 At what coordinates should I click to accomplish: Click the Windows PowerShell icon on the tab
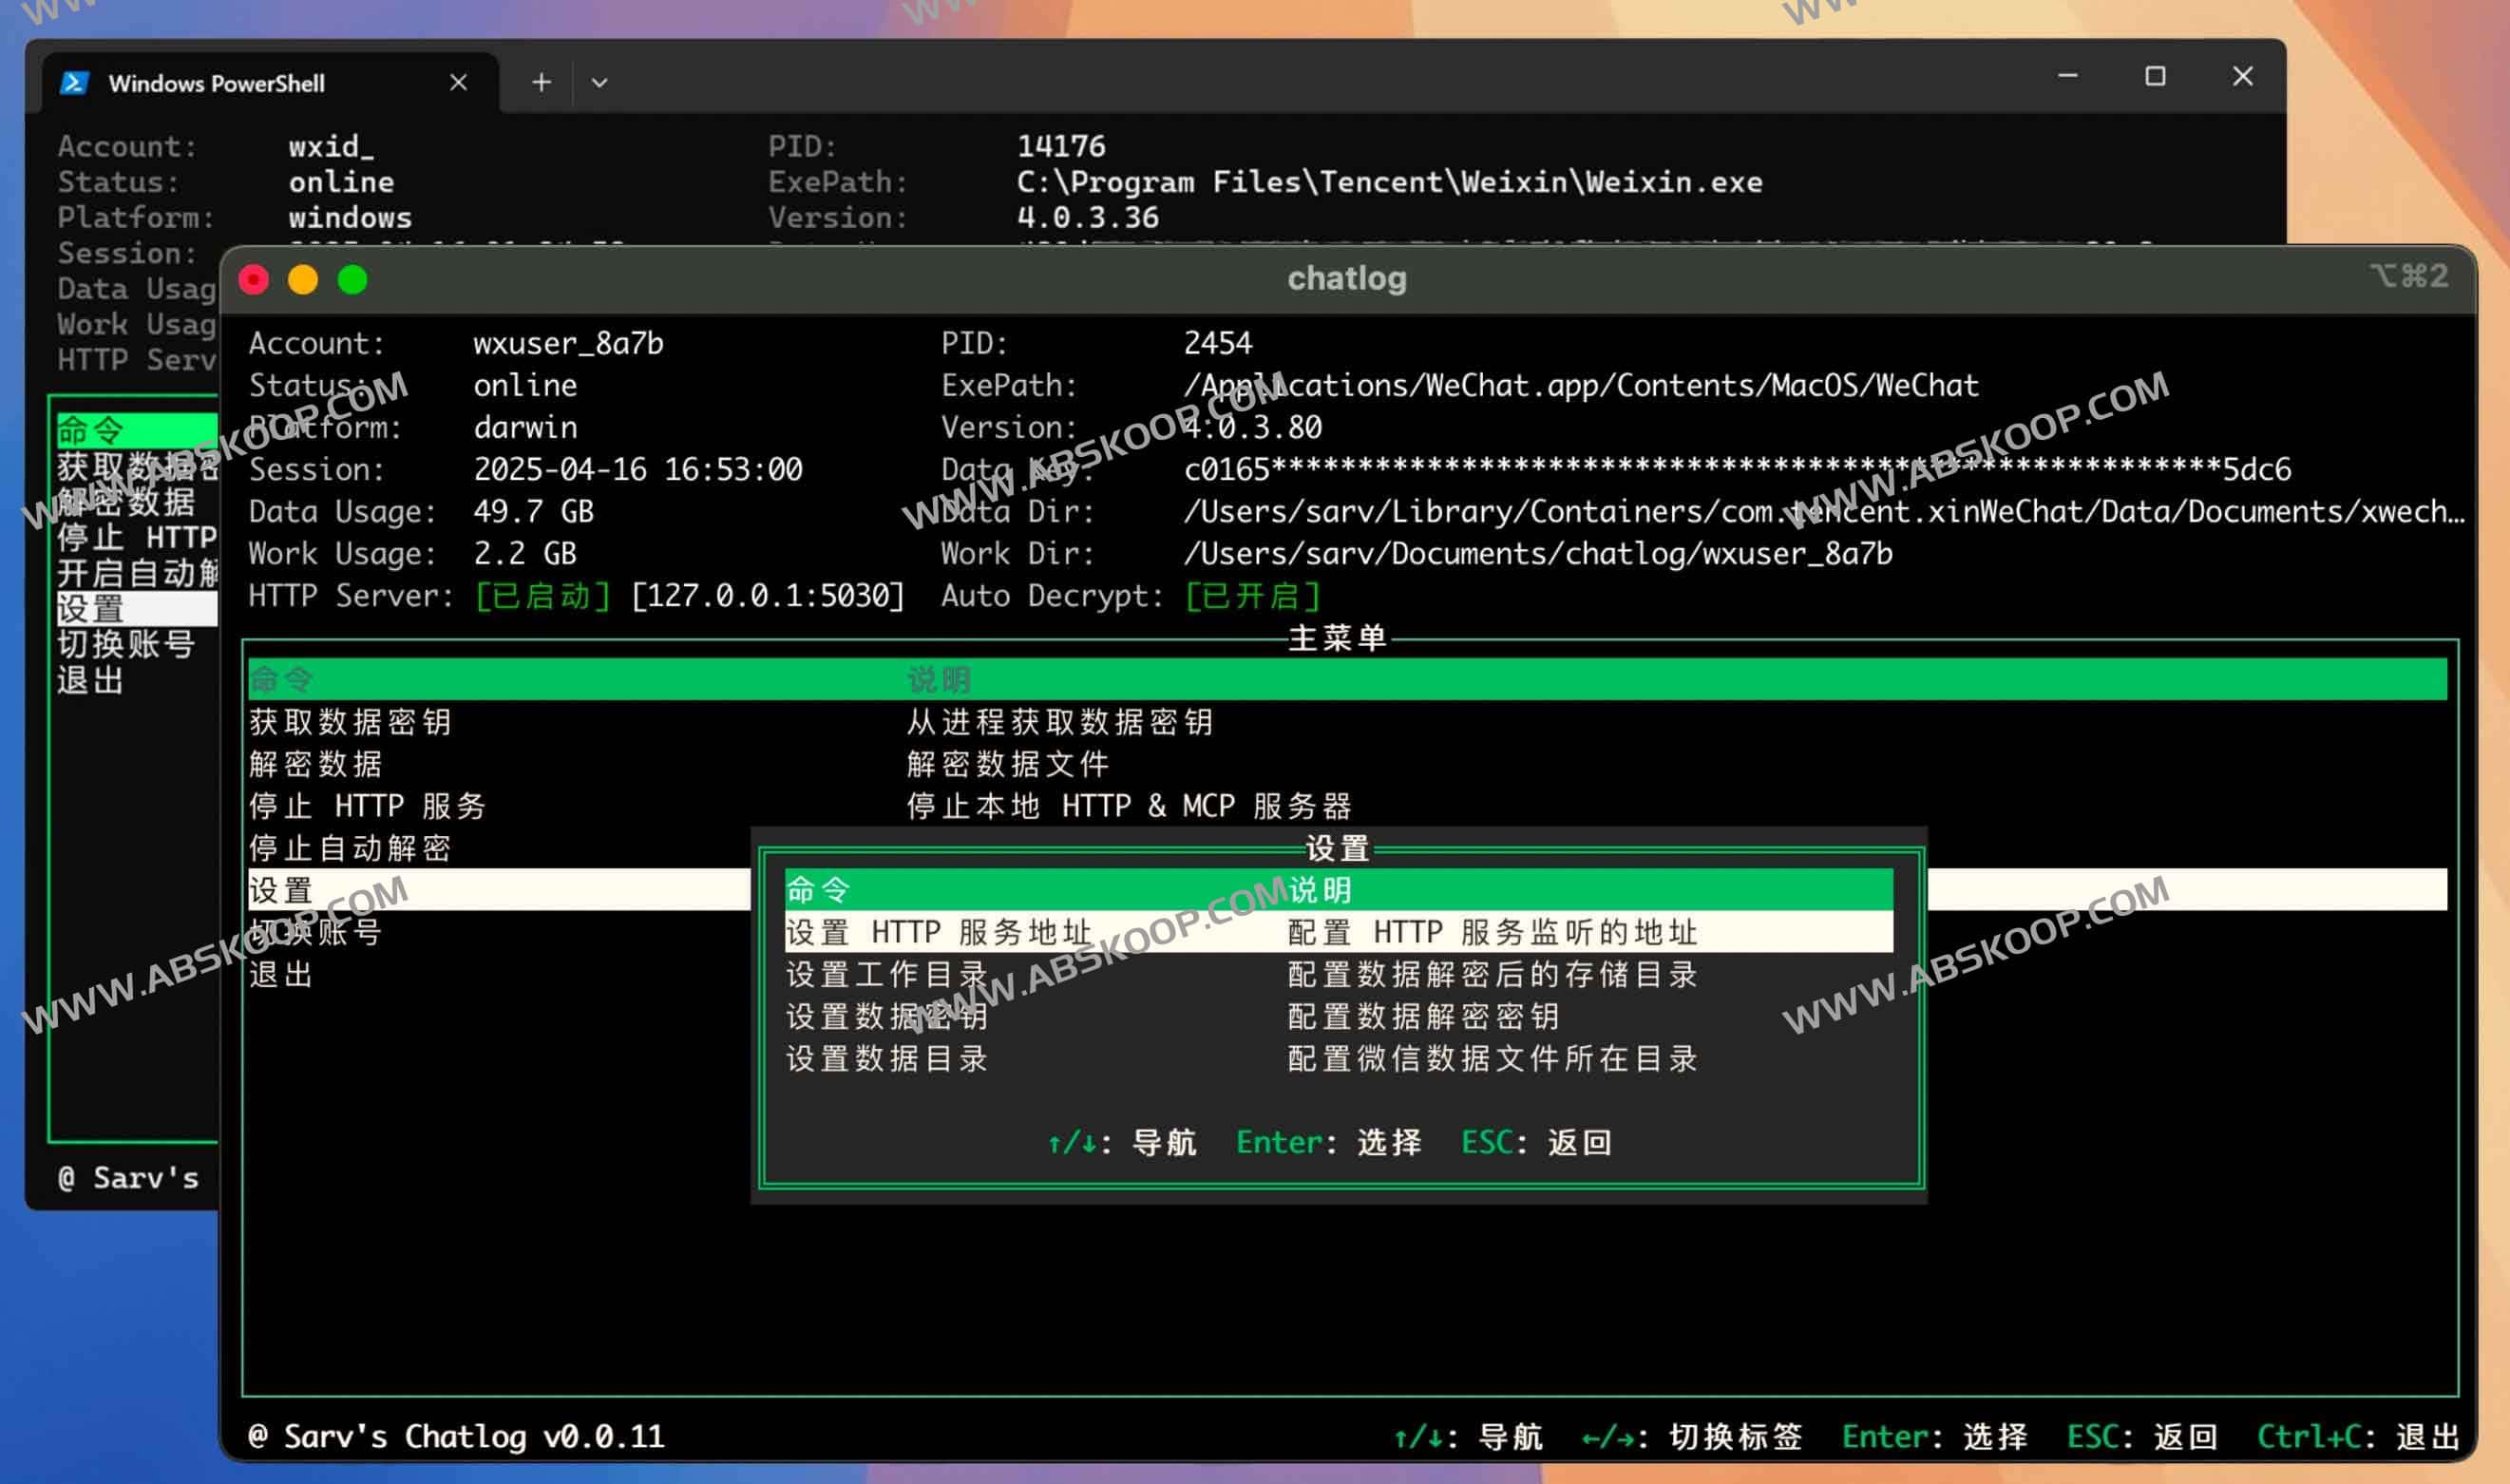75,82
